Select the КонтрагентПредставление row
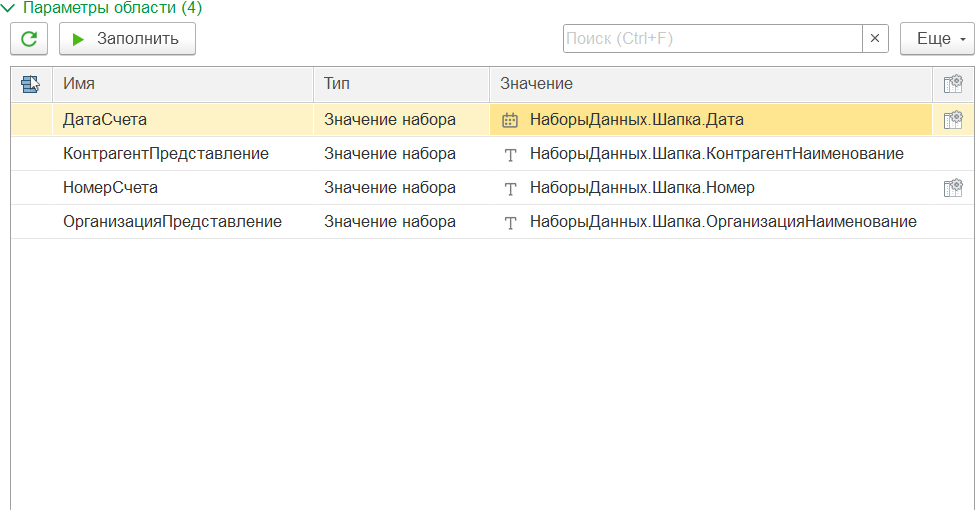The height and width of the screenshot is (512, 977). (x=166, y=154)
